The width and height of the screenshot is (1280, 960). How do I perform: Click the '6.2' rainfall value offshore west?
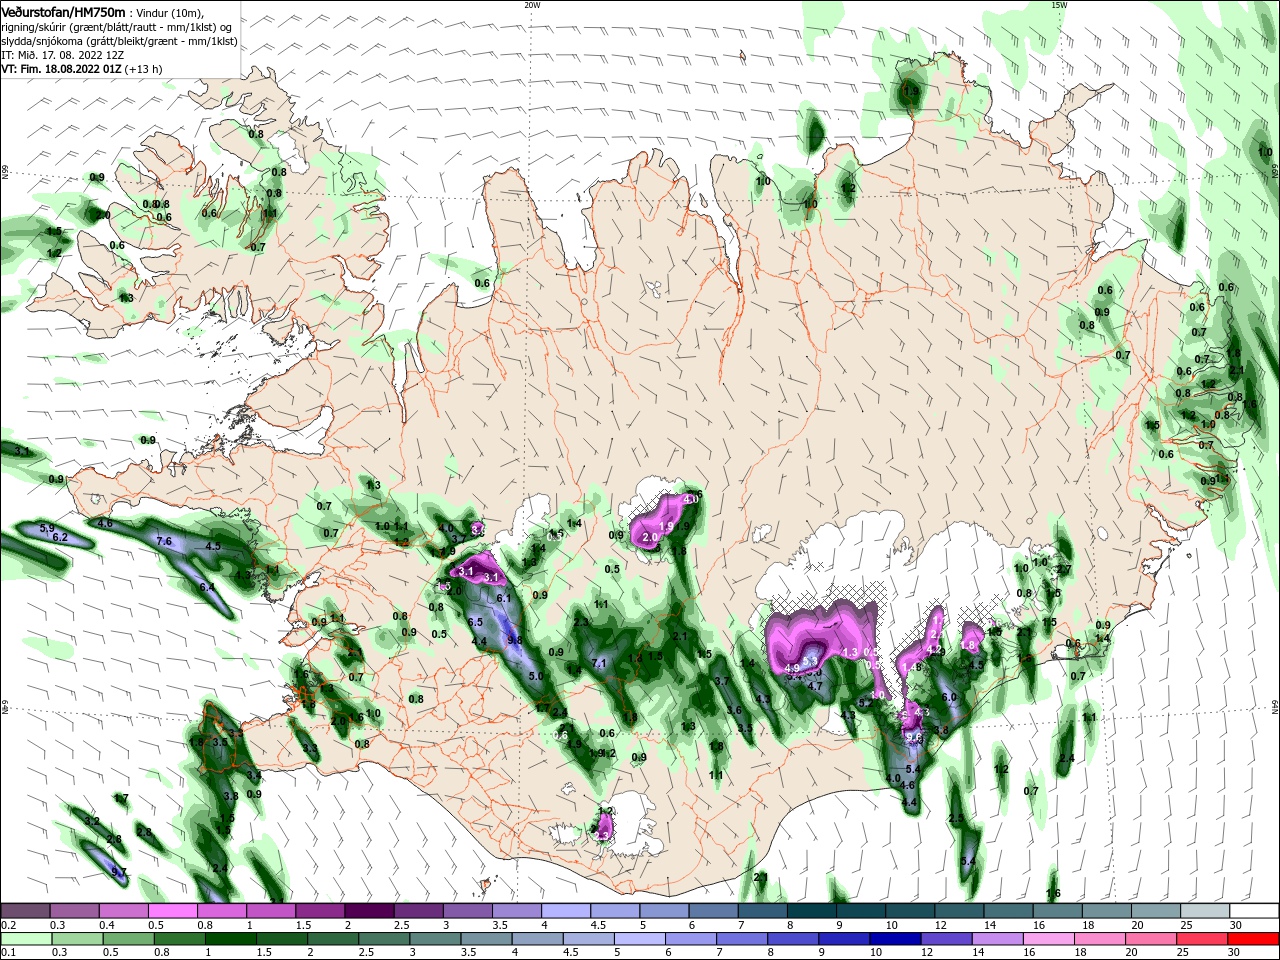click(59, 537)
